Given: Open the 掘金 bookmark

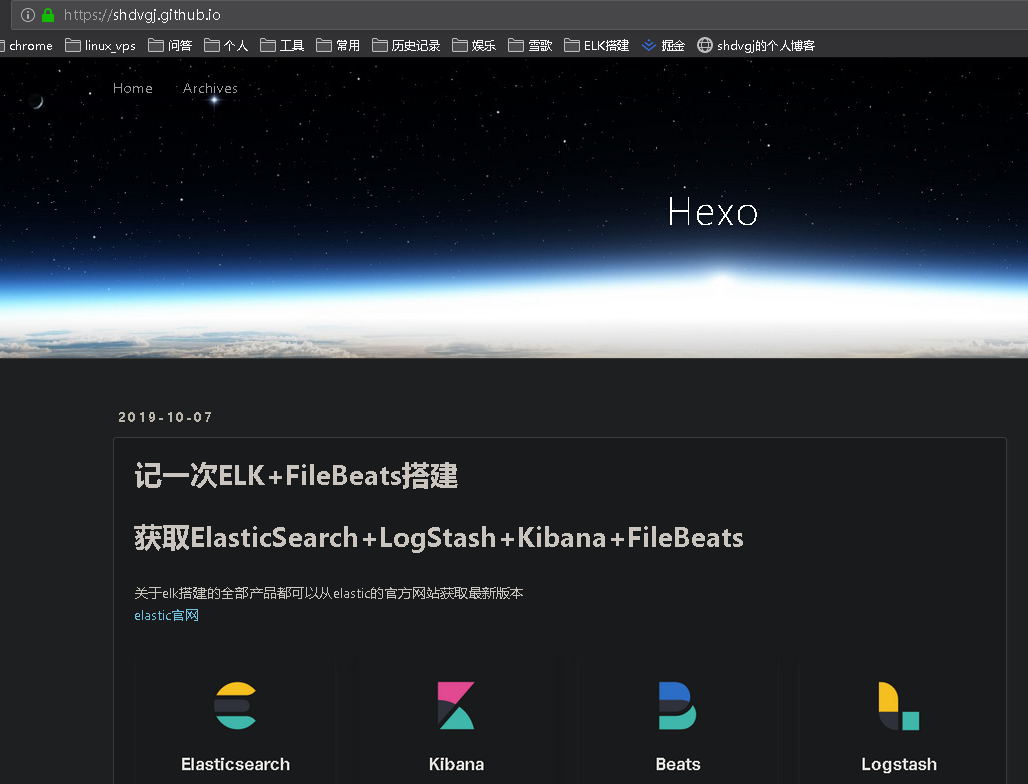Looking at the screenshot, I should tap(664, 45).
